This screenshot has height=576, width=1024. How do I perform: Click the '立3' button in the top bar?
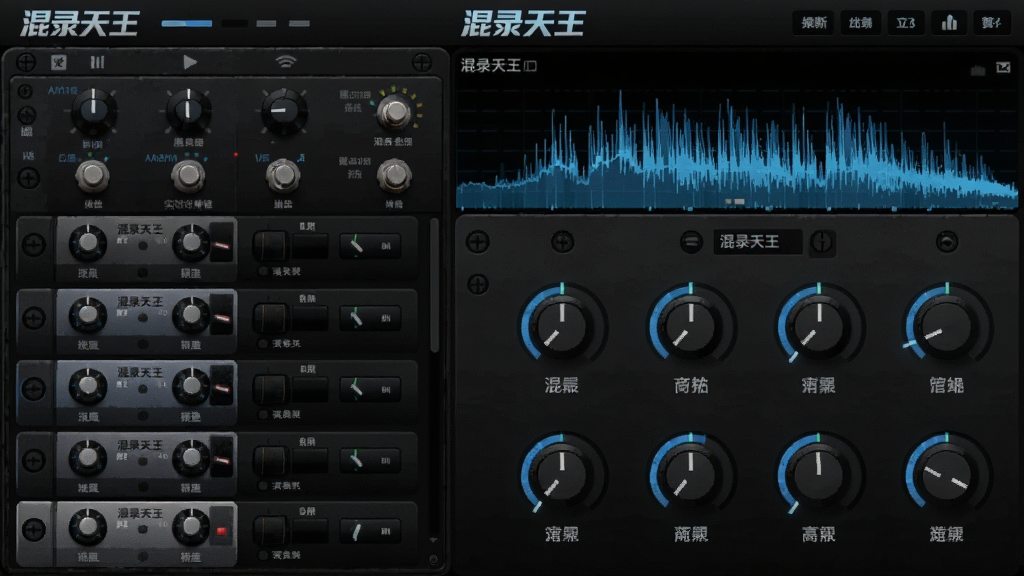(x=905, y=24)
